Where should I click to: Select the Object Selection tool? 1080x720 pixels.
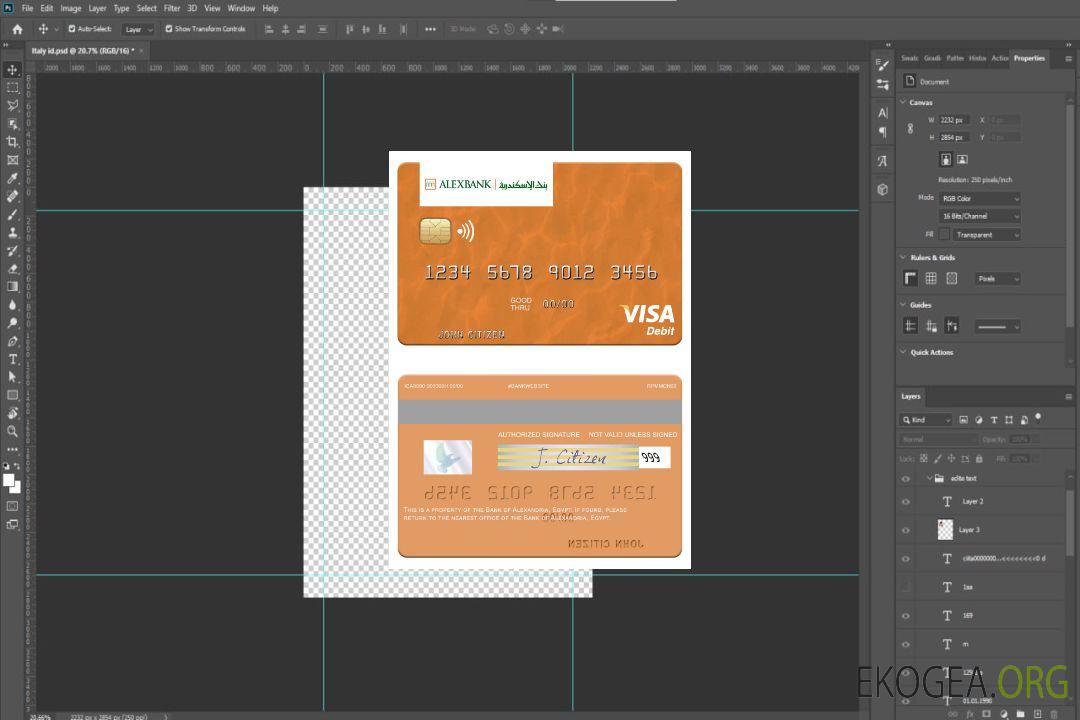point(12,124)
